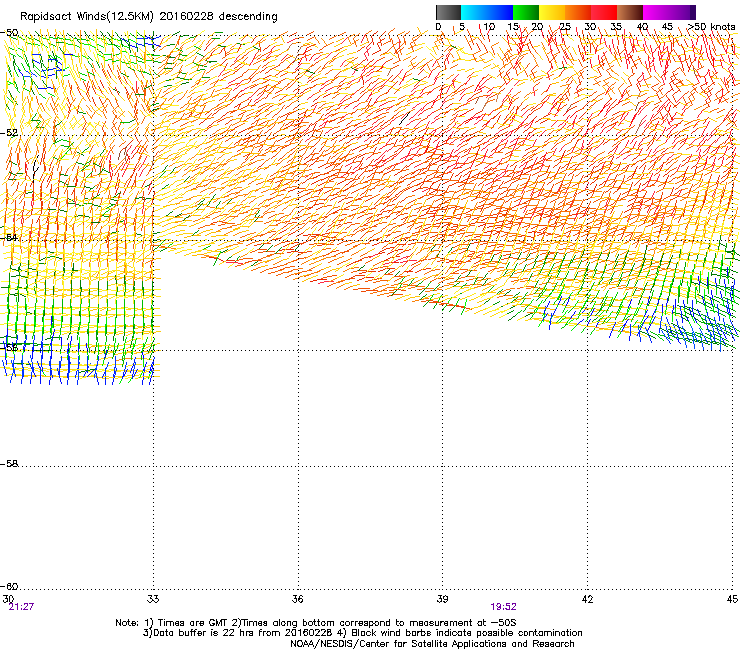740x650 pixels.
Task: Click the '-52' latitude label
Action: point(9,133)
